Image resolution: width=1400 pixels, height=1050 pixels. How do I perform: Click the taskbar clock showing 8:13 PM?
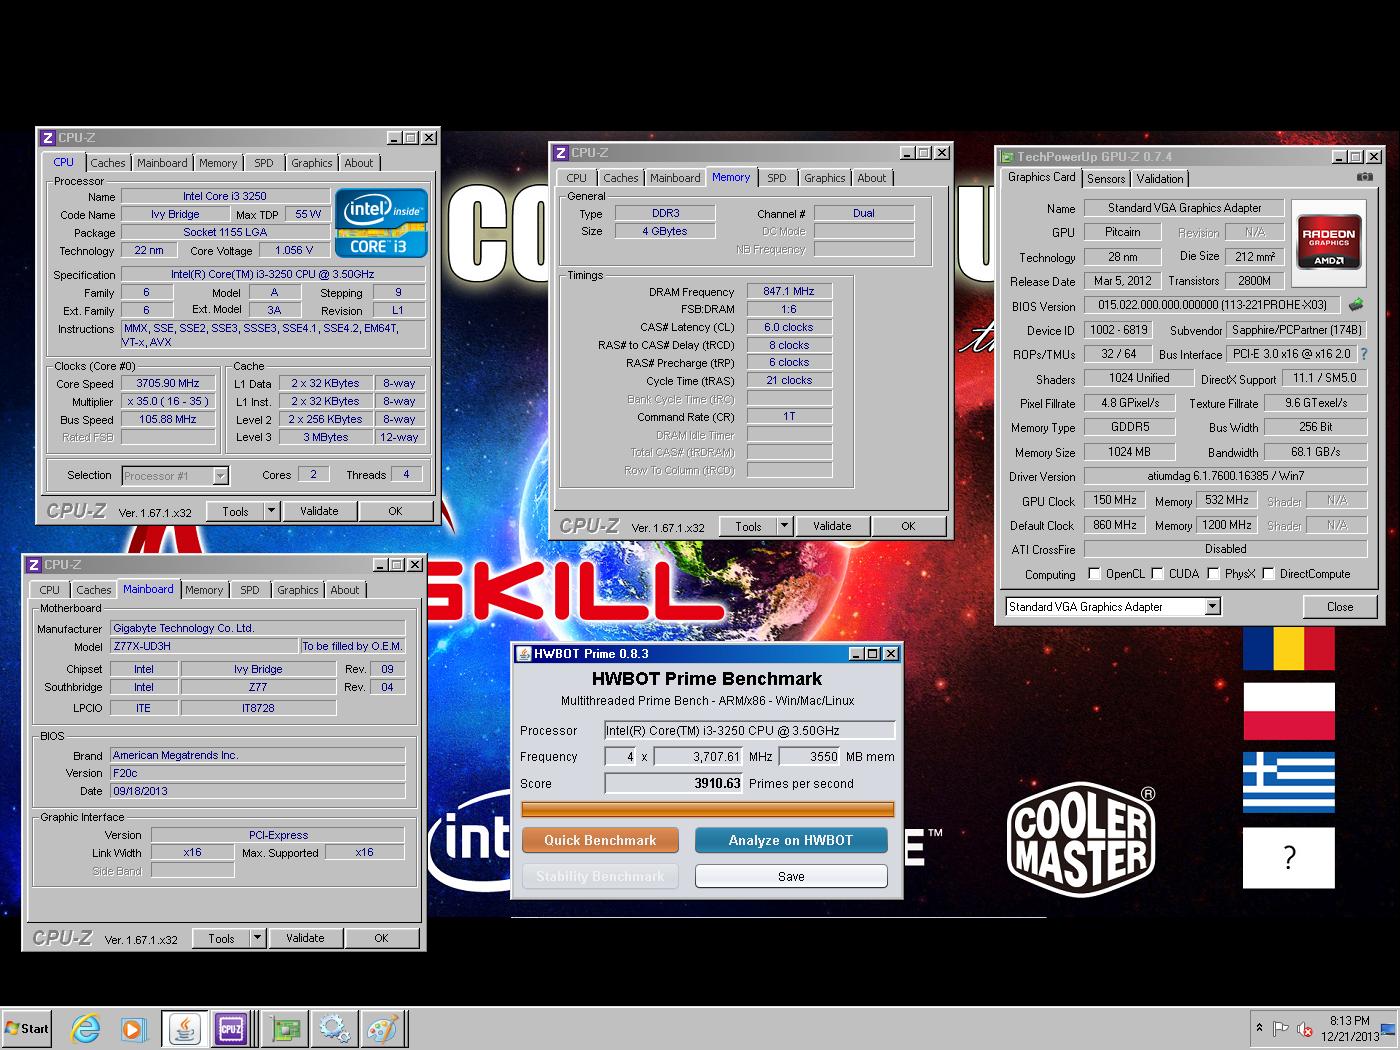tap(1350, 1028)
